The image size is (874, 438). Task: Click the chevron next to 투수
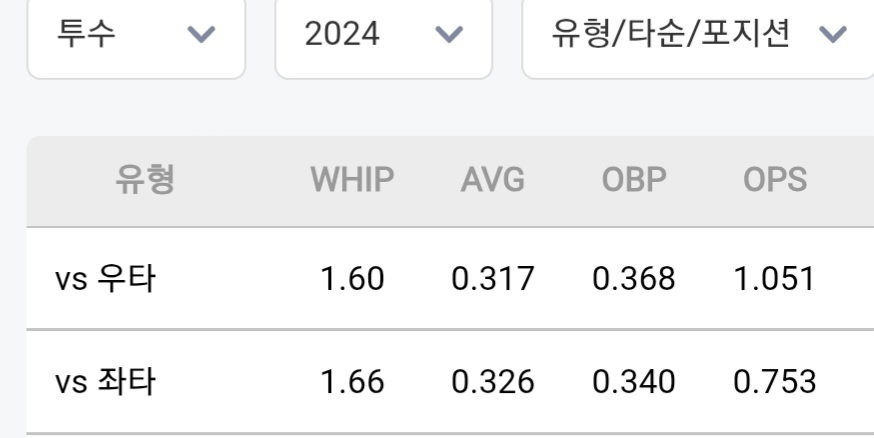pyautogui.click(x=201, y=35)
